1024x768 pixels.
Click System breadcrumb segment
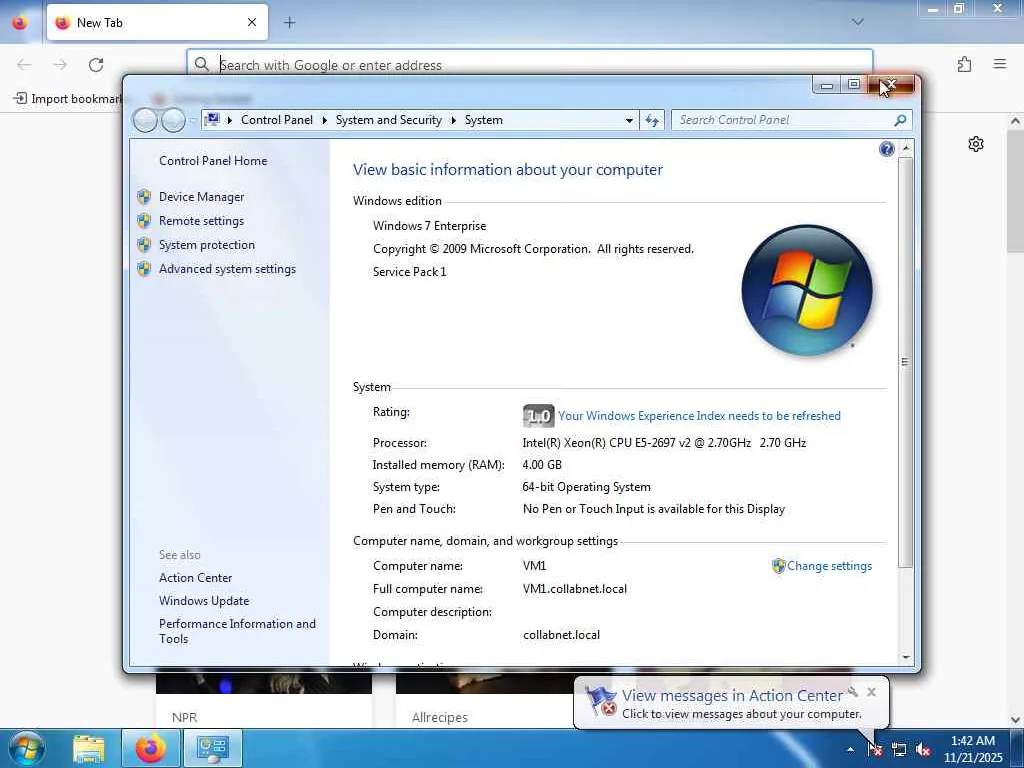(484, 120)
